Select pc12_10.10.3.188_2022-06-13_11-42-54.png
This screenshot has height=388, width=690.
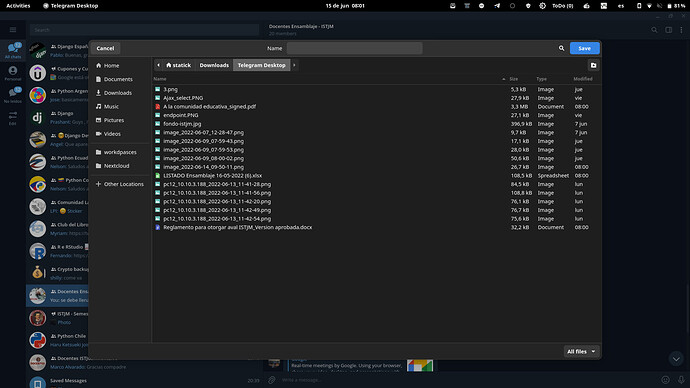pos(217,219)
